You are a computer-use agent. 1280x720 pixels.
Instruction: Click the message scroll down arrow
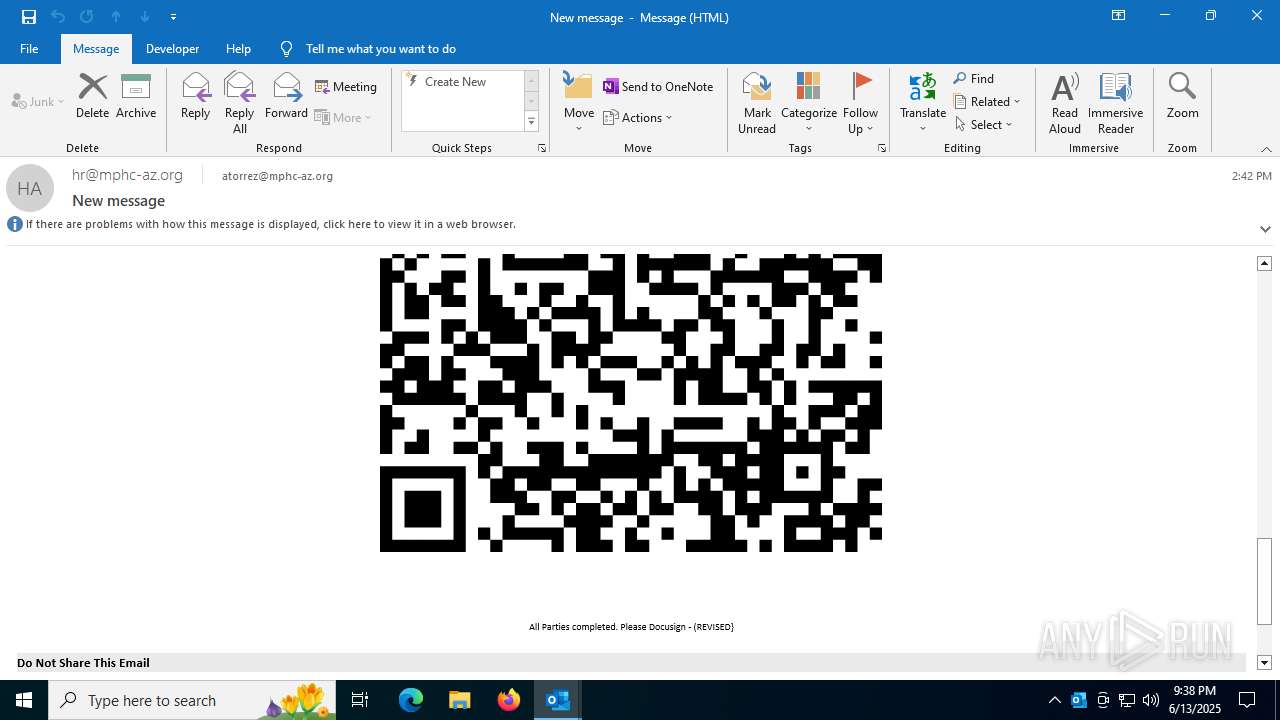(1264, 662)
